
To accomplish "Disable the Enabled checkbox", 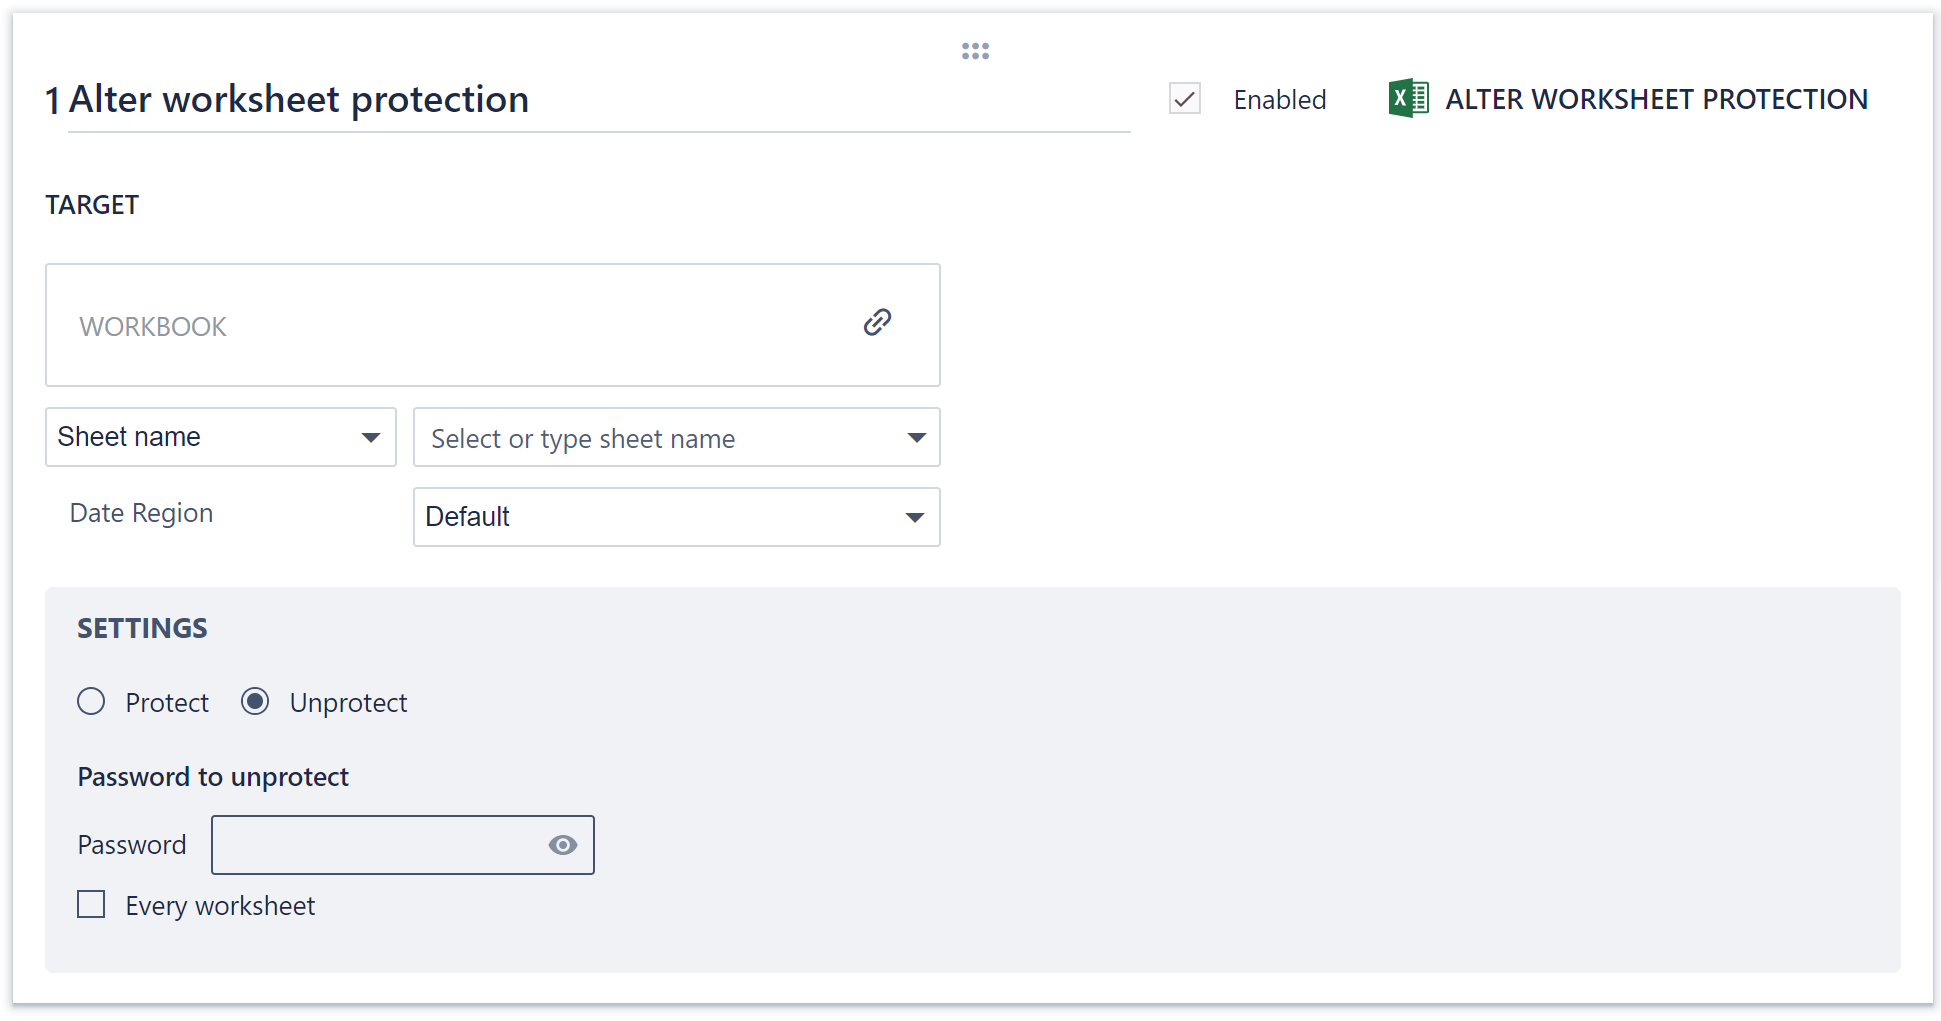I will pos(1184,99).
